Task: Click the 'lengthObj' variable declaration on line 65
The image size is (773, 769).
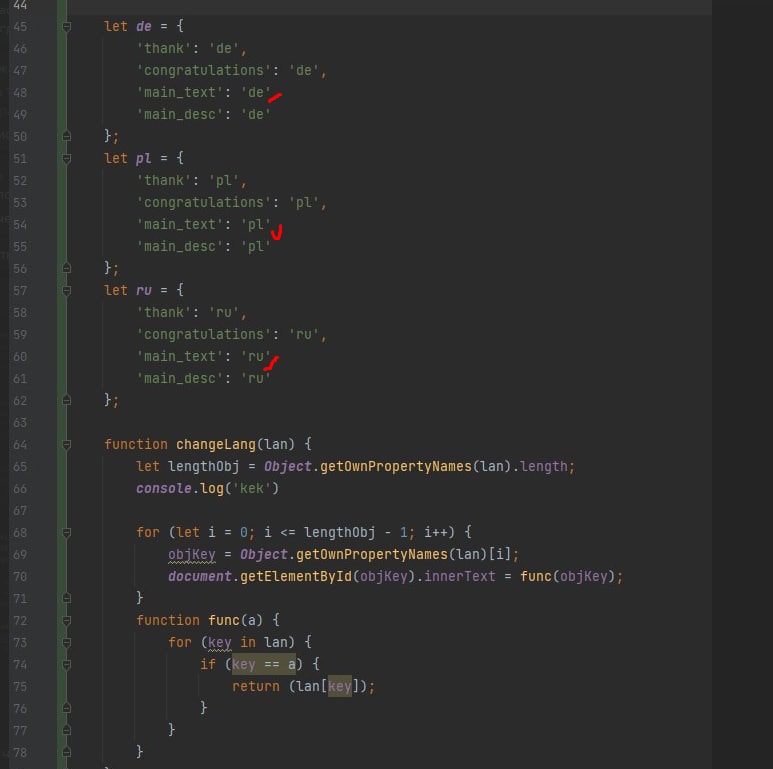Action: pyautogui.click(x=204, y=466)
